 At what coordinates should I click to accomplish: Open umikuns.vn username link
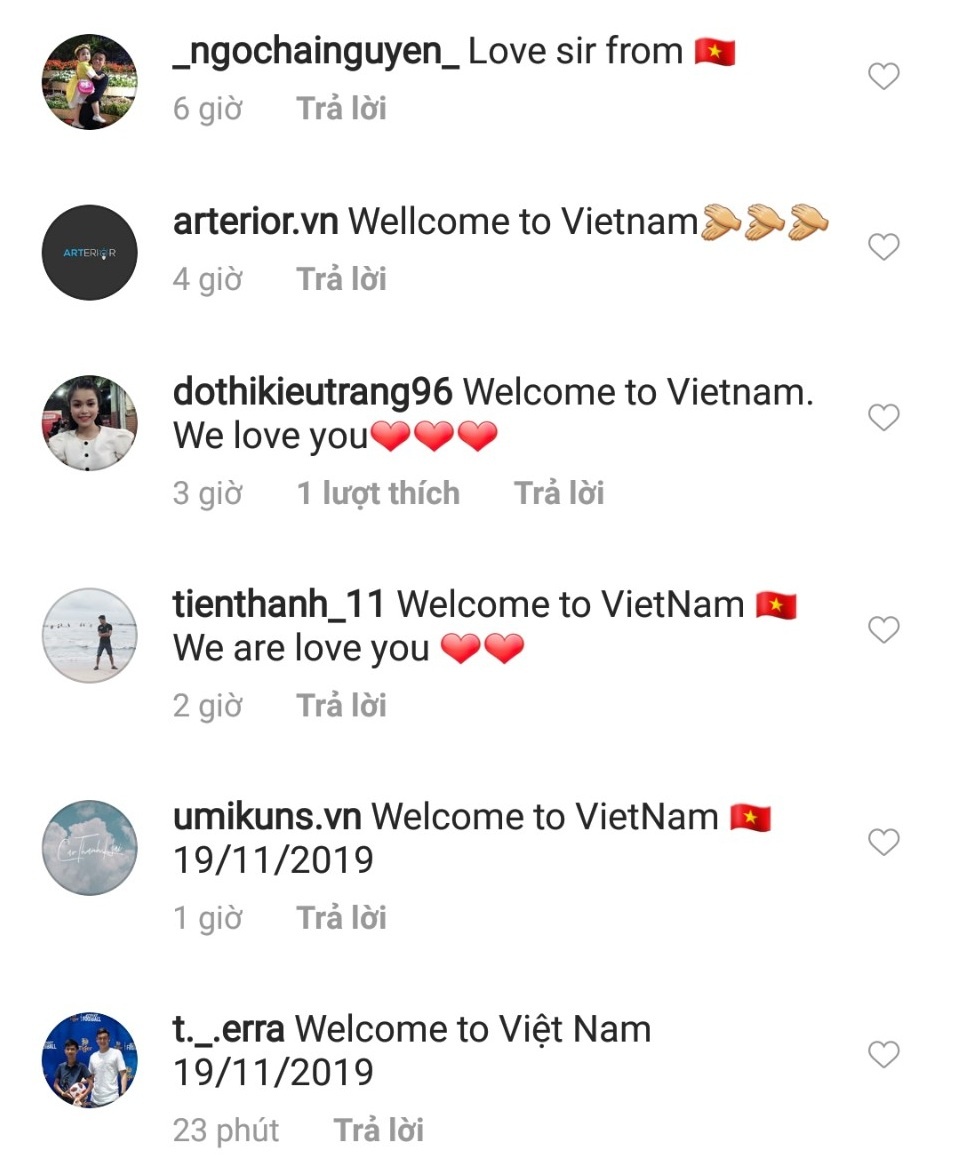tap(267, 816)
